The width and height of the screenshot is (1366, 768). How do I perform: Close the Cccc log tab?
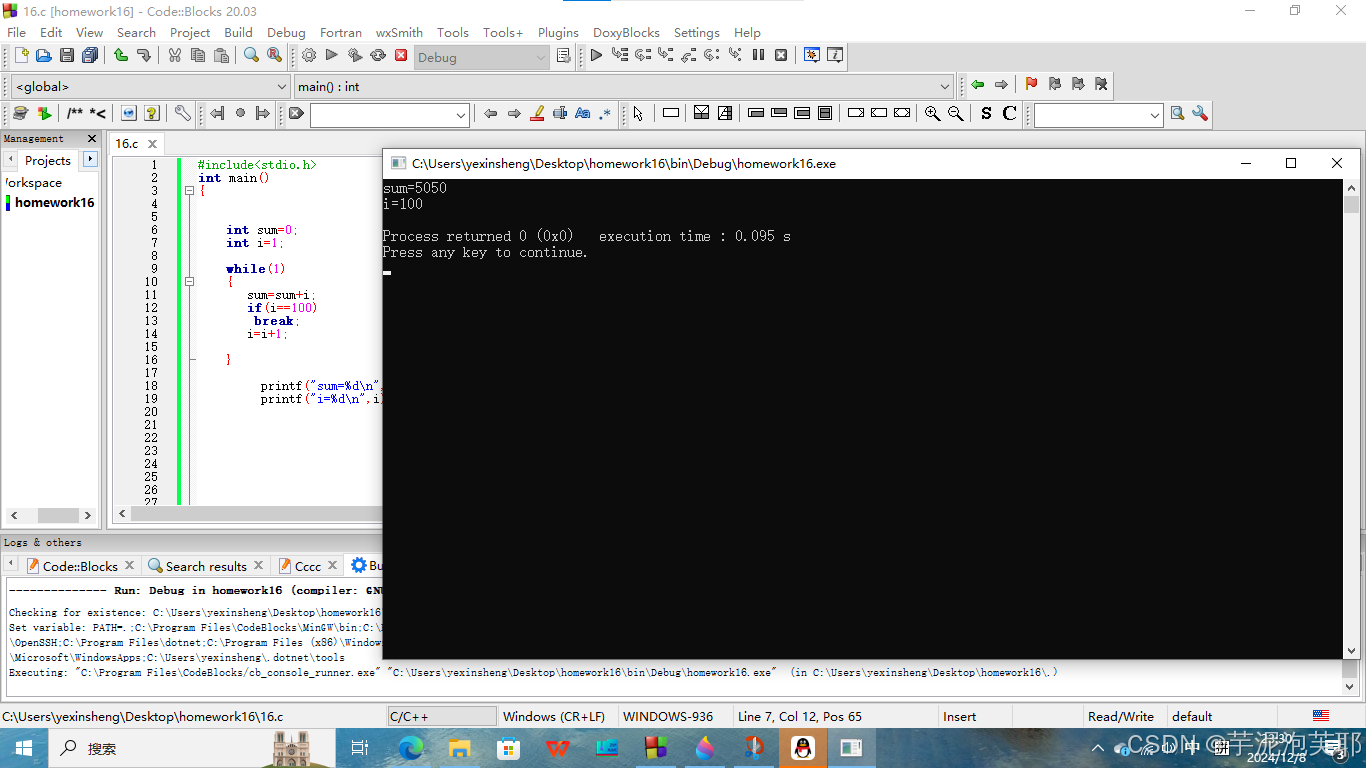[x=333, y=566]
